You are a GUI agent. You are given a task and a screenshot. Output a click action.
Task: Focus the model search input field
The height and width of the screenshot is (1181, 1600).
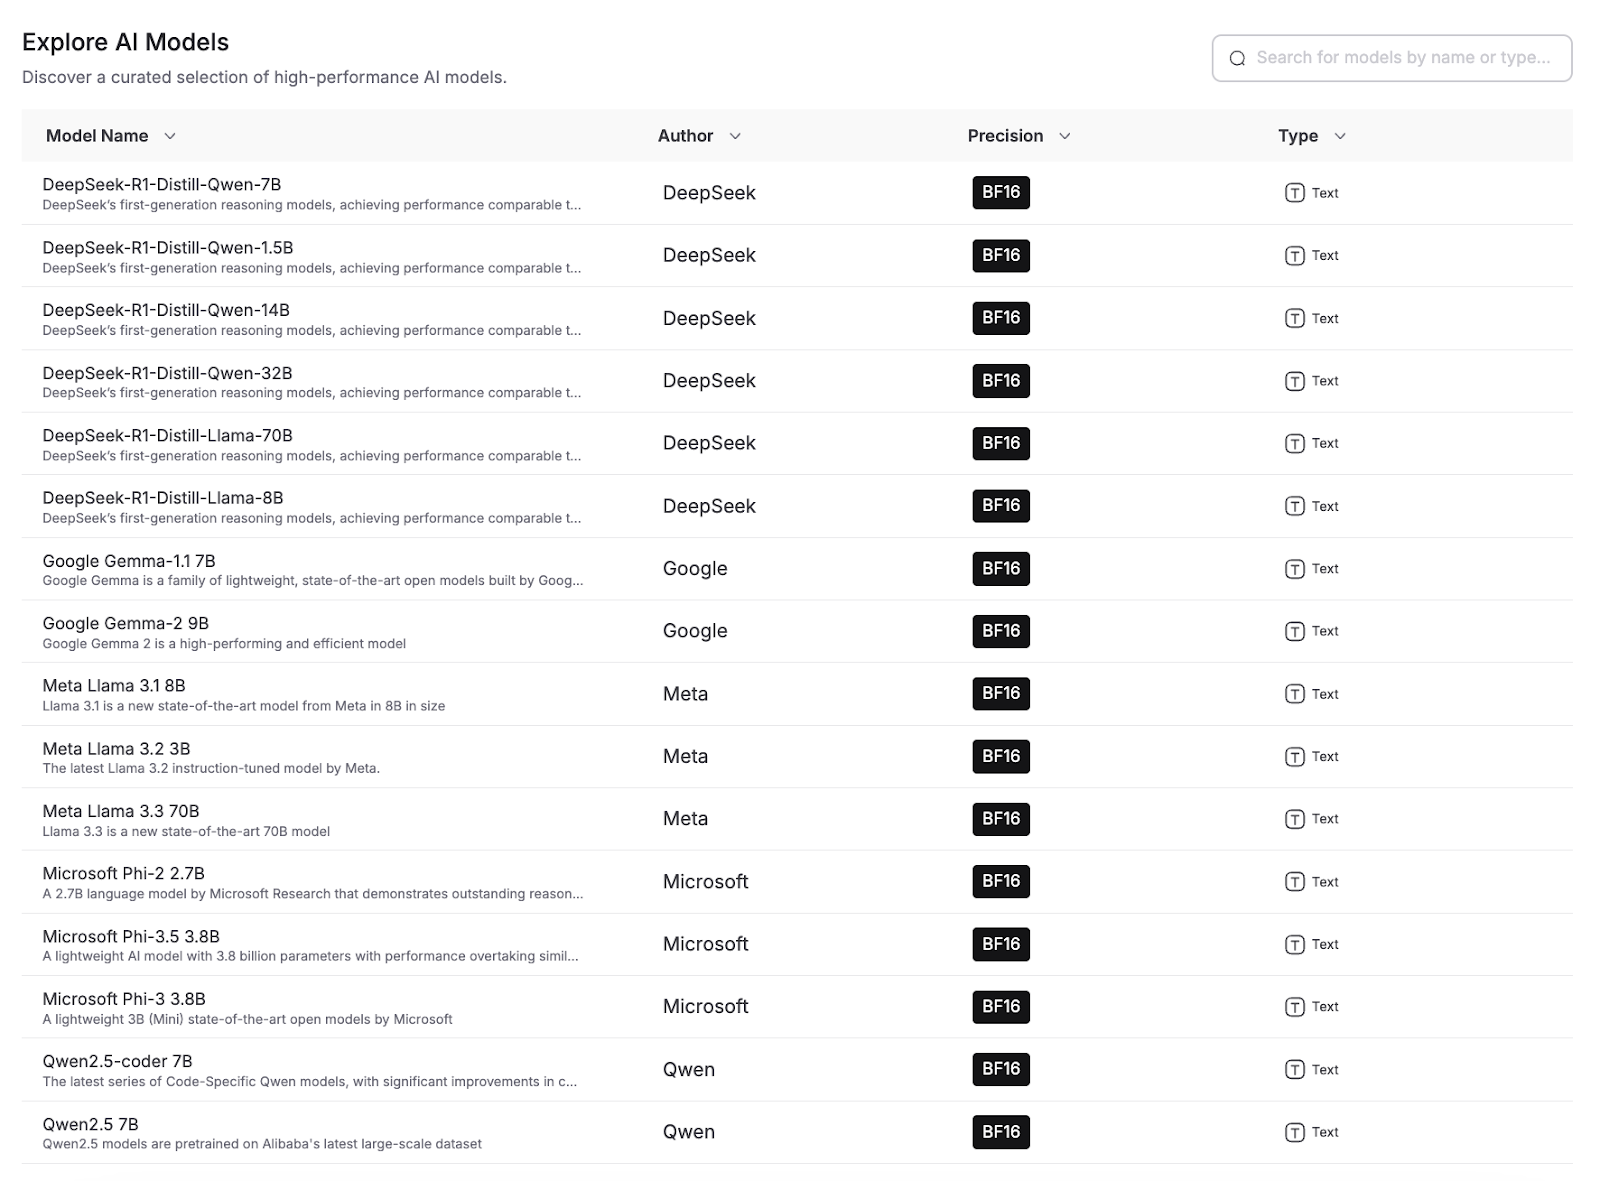(1392, 58)
